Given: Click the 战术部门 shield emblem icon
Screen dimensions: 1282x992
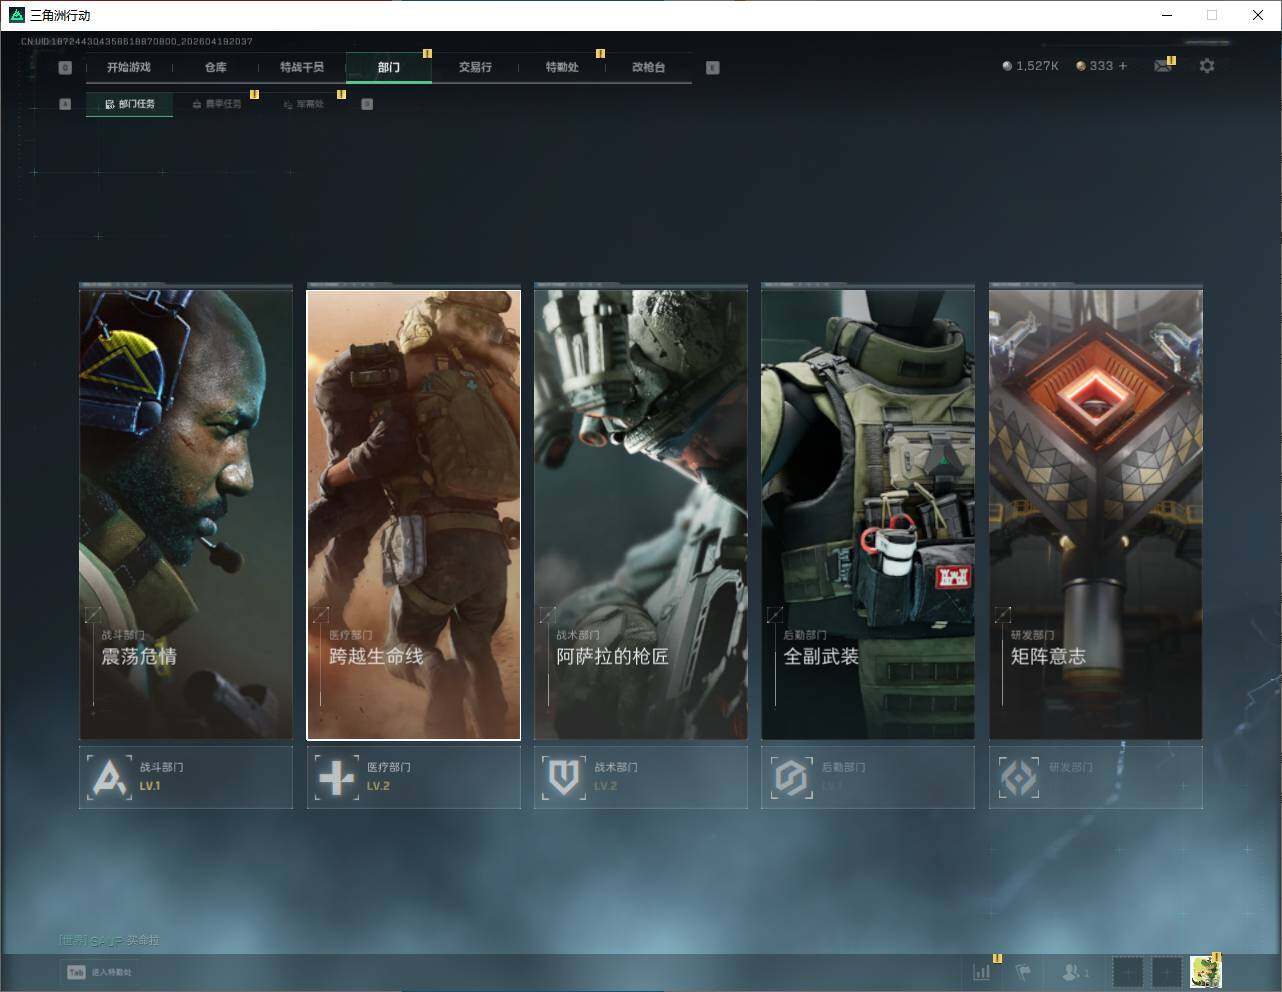Looking at the screenshot, I should [564, 777].
